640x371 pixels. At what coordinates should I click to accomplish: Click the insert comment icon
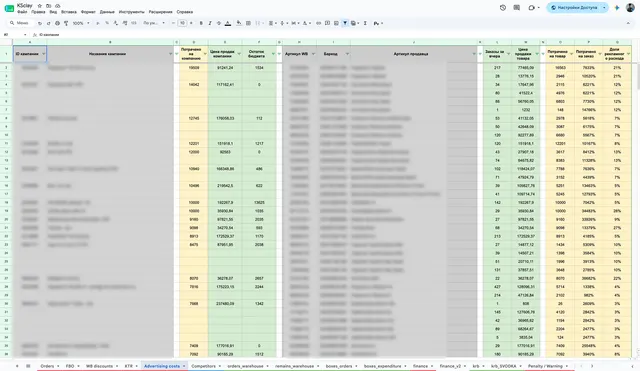(327, 23)
